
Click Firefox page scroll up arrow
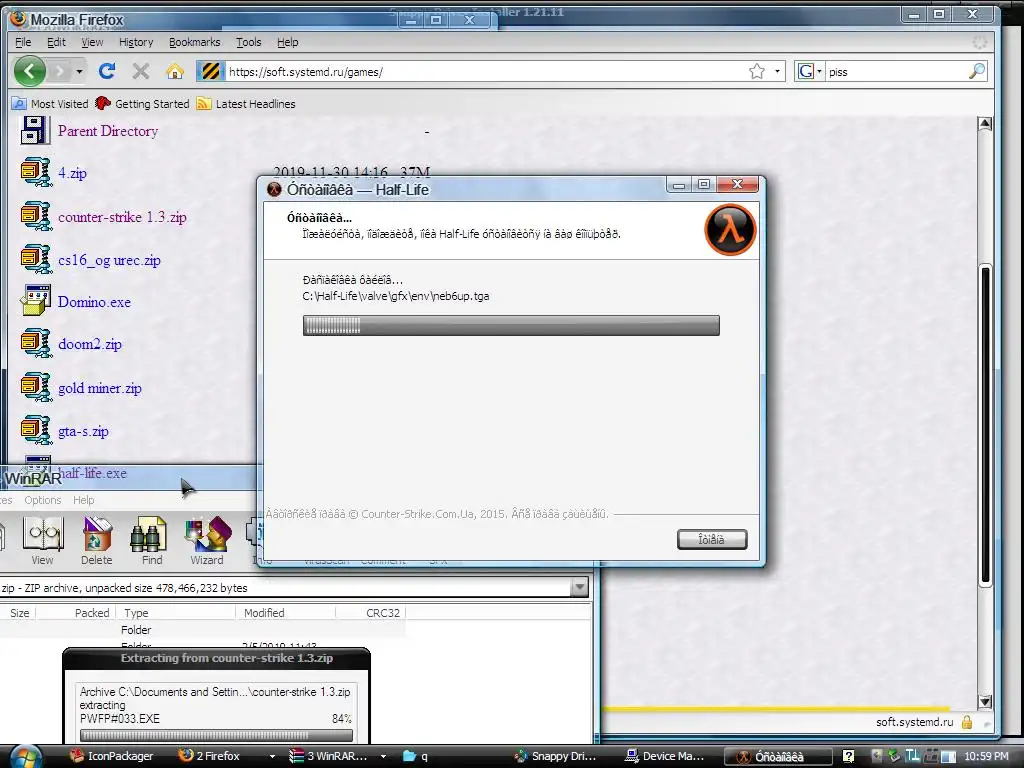tap(985, 123)
